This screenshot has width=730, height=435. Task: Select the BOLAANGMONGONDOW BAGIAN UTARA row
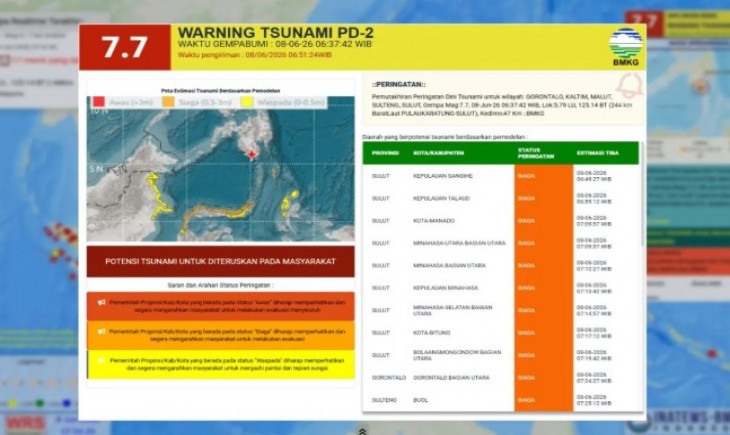pyautogui.click(x=501, y=355)
